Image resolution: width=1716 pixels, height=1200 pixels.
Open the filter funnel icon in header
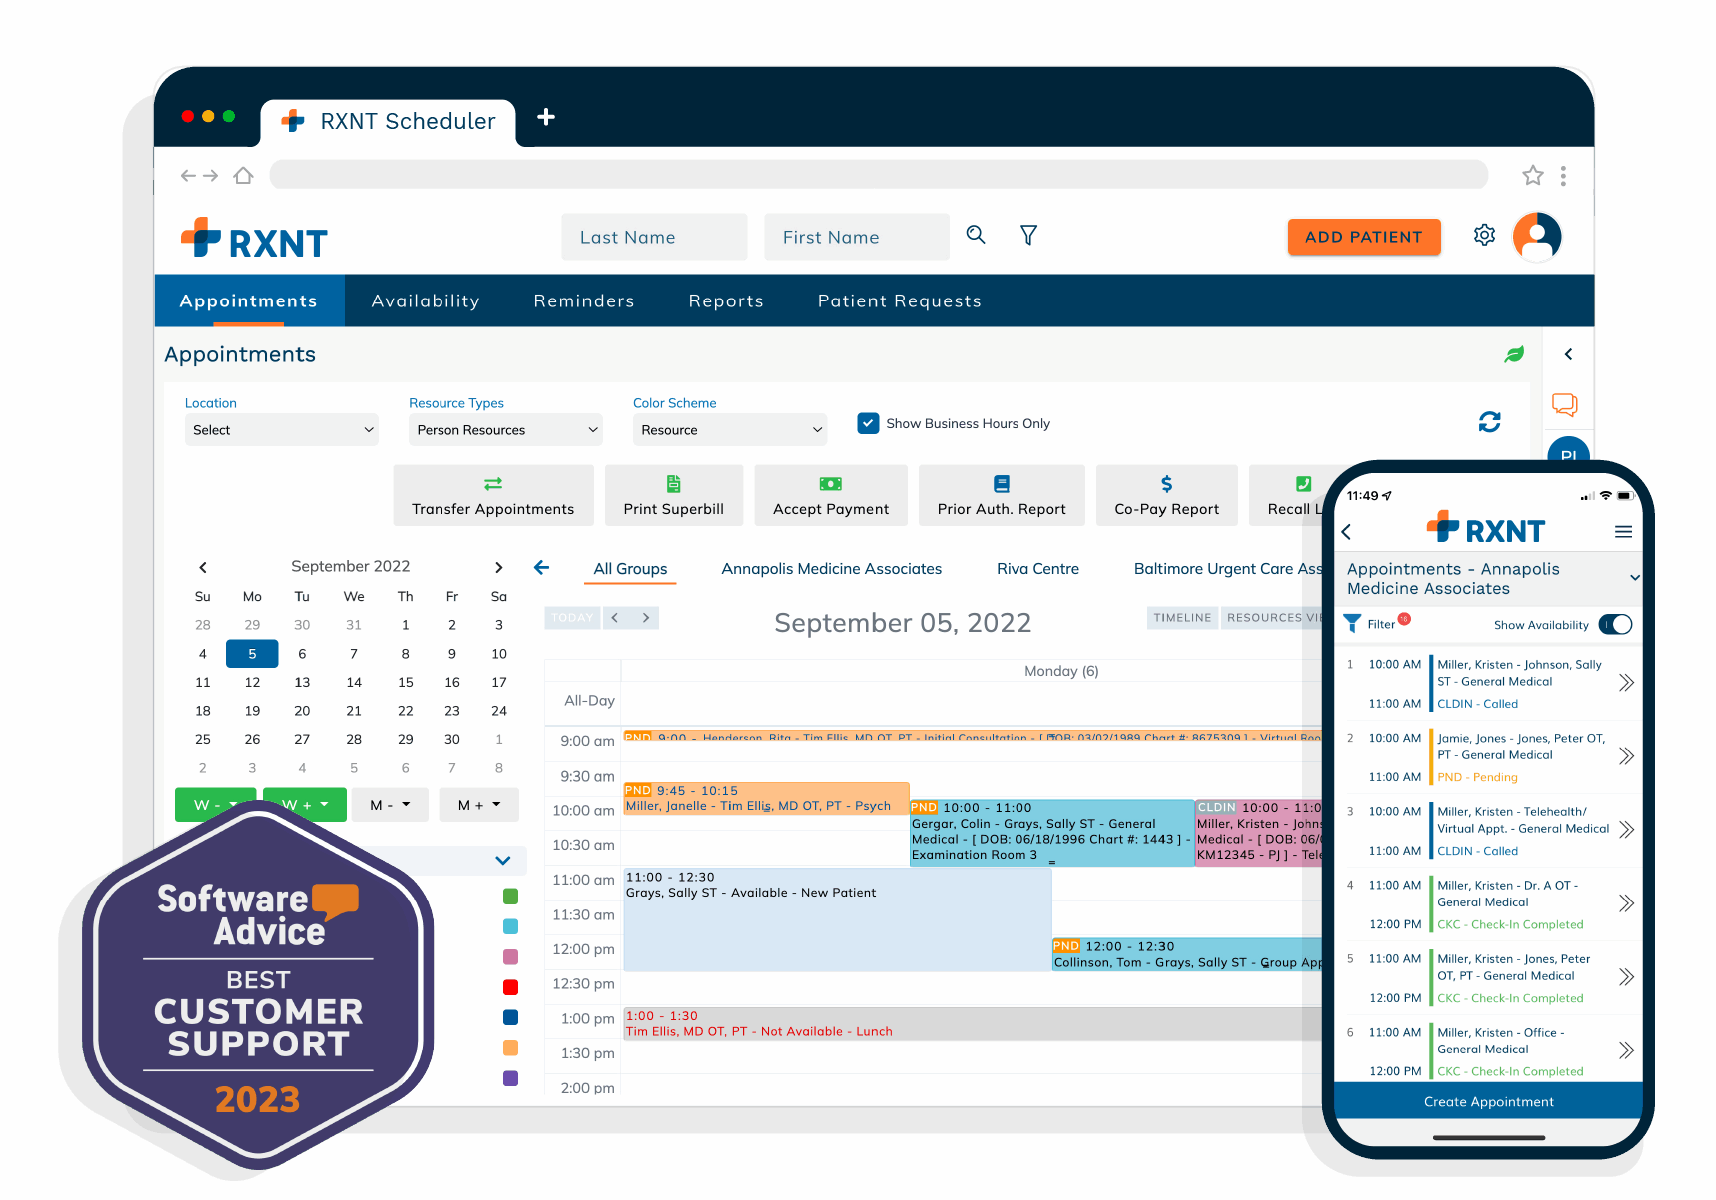(1028, 235)
